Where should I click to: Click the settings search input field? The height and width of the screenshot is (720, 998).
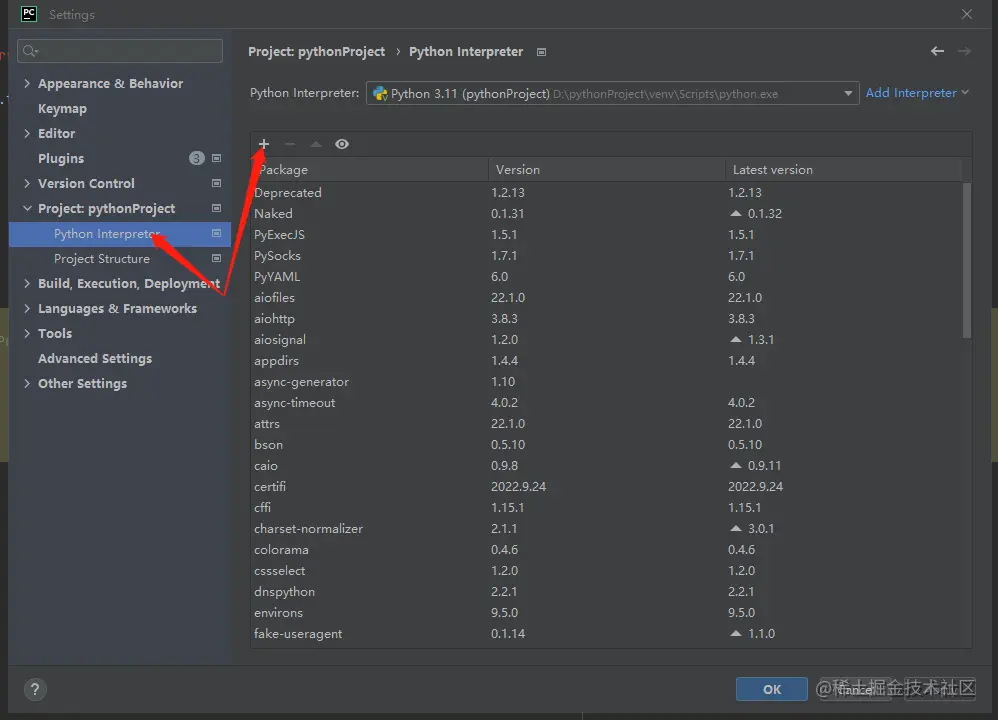120,51
